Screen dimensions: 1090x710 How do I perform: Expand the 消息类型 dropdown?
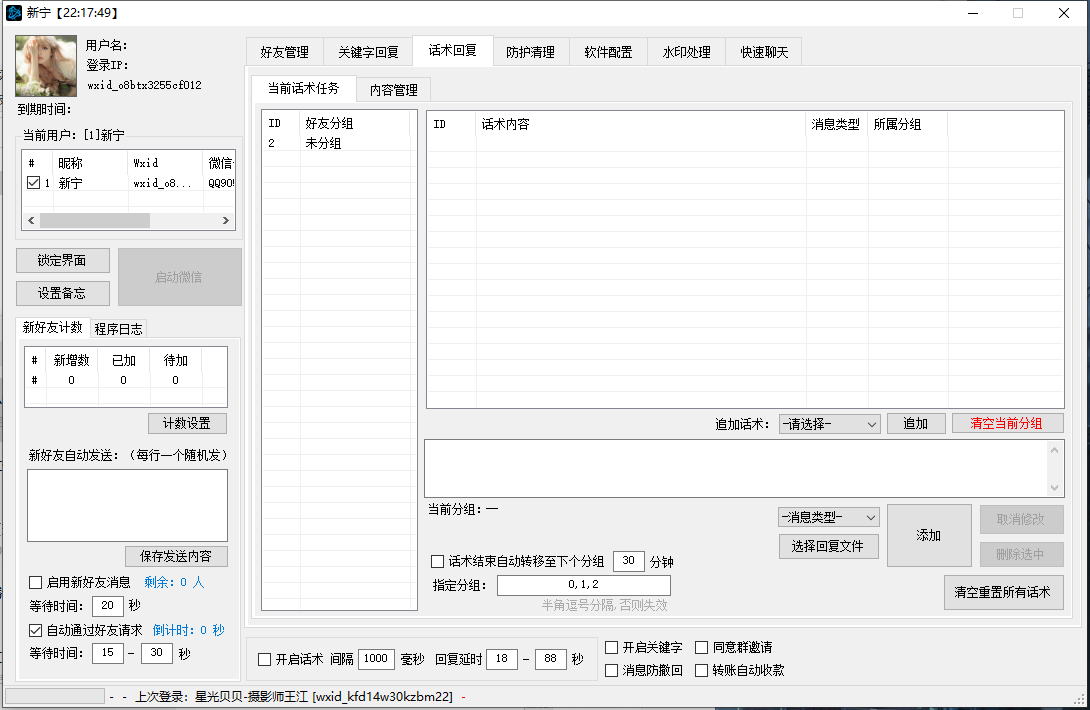pyautogui.click(x=829, y=517)
